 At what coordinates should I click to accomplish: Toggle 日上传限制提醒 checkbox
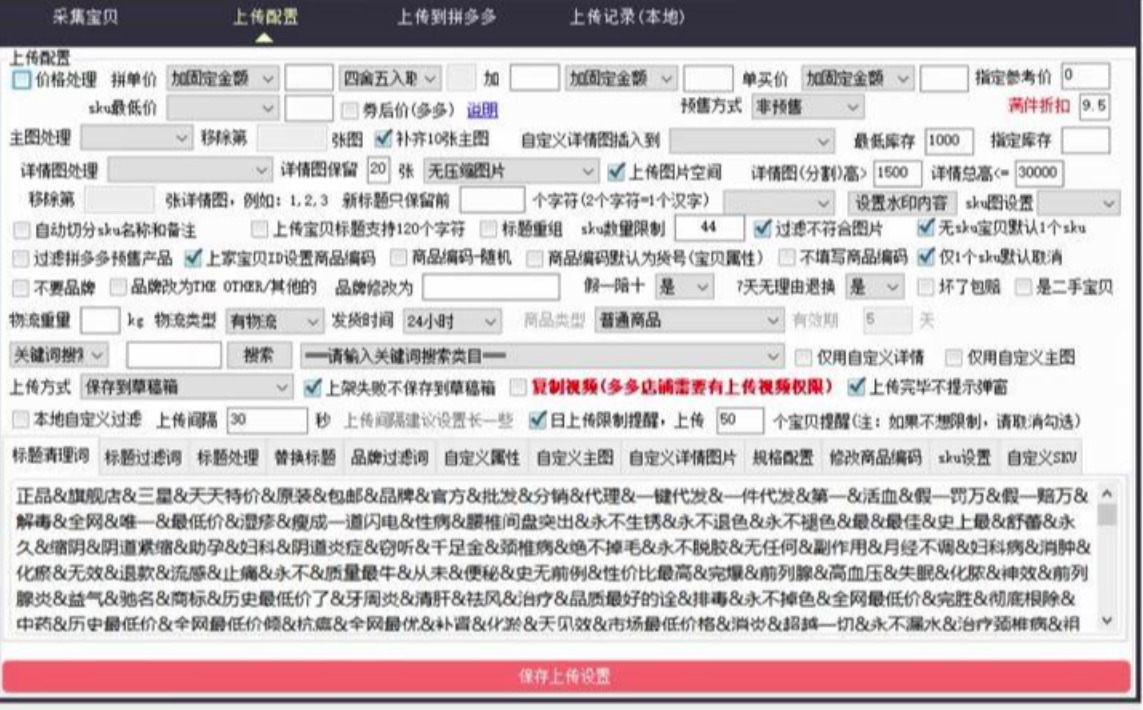(x=537, y=419)
